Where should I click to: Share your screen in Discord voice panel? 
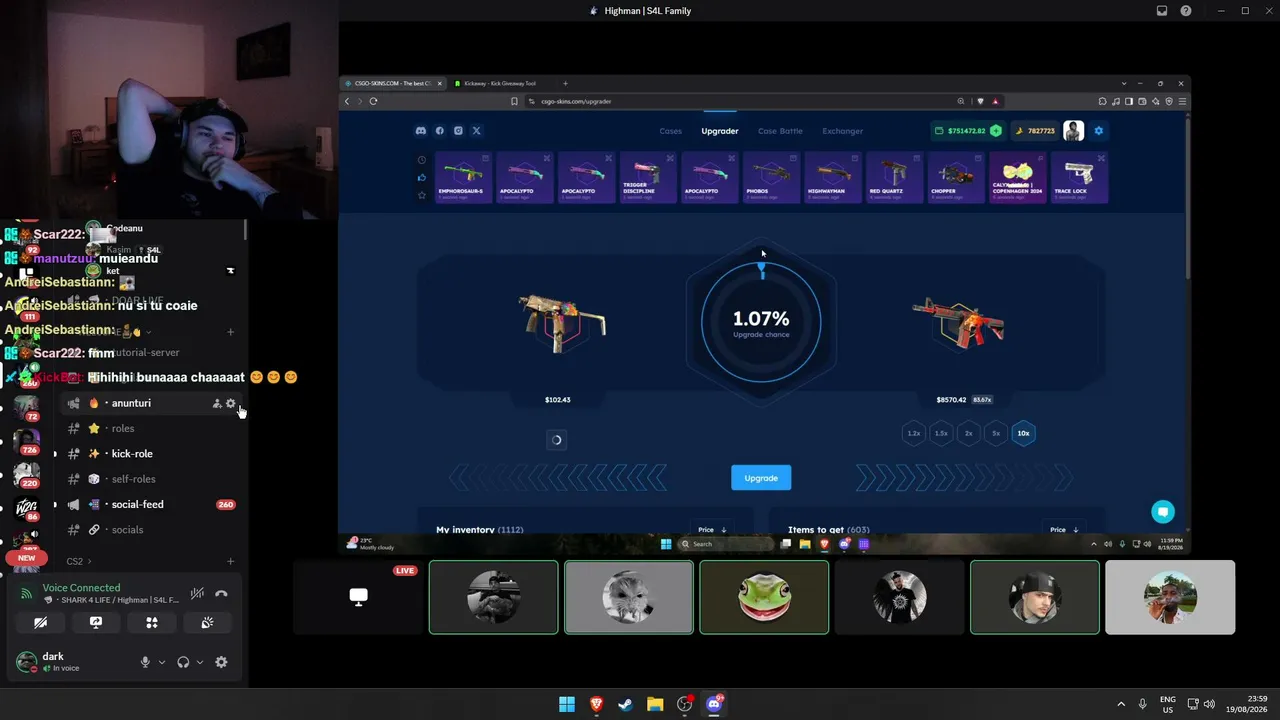tap(96, 622)
